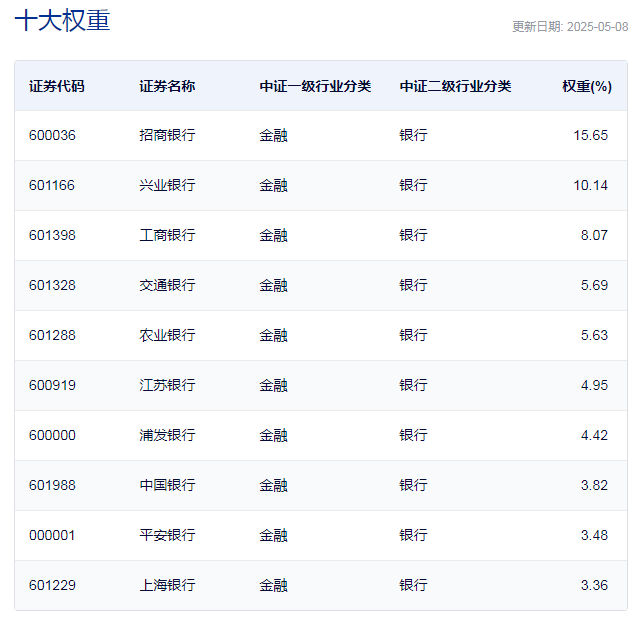Click 银行 in the 浦发银行 row
This screenshot has height=620, width=635.
413,435
